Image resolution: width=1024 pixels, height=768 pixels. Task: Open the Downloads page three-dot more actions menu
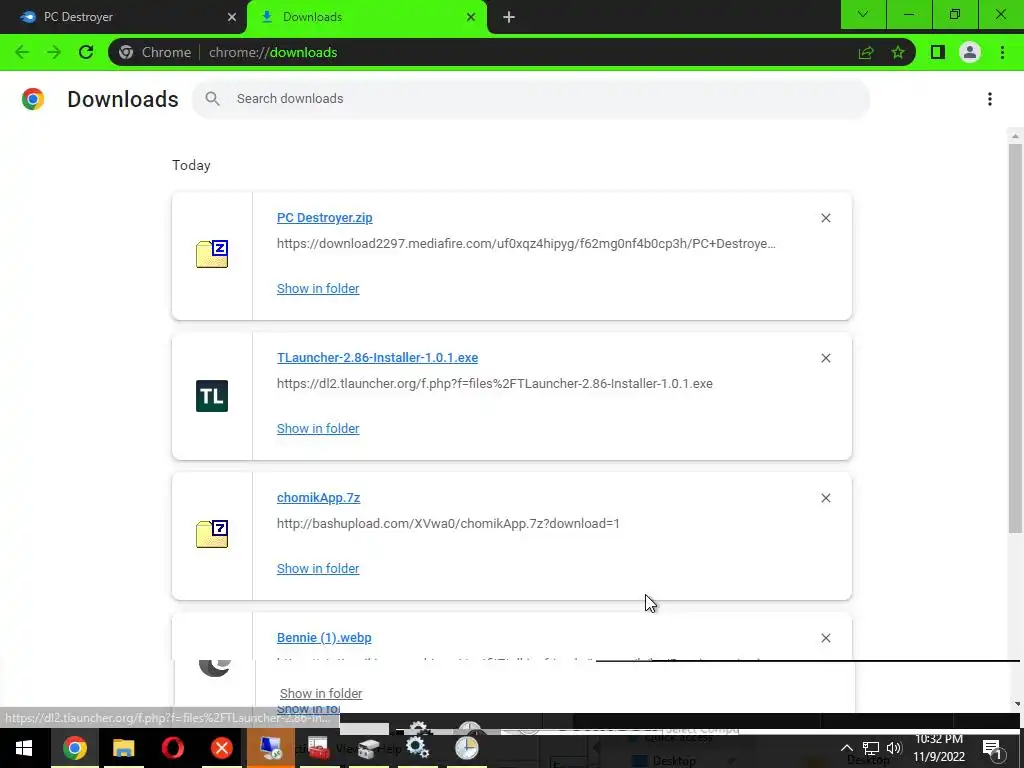[990, 99]
